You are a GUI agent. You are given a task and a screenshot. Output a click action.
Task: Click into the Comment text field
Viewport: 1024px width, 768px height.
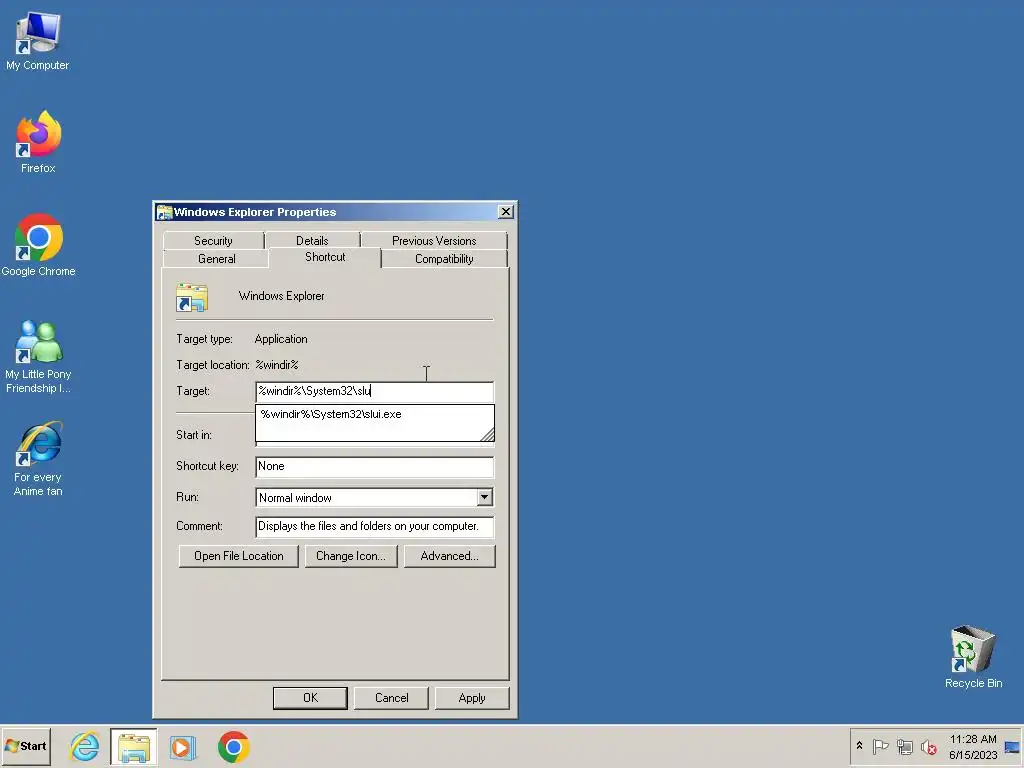[x=374, y=526]
